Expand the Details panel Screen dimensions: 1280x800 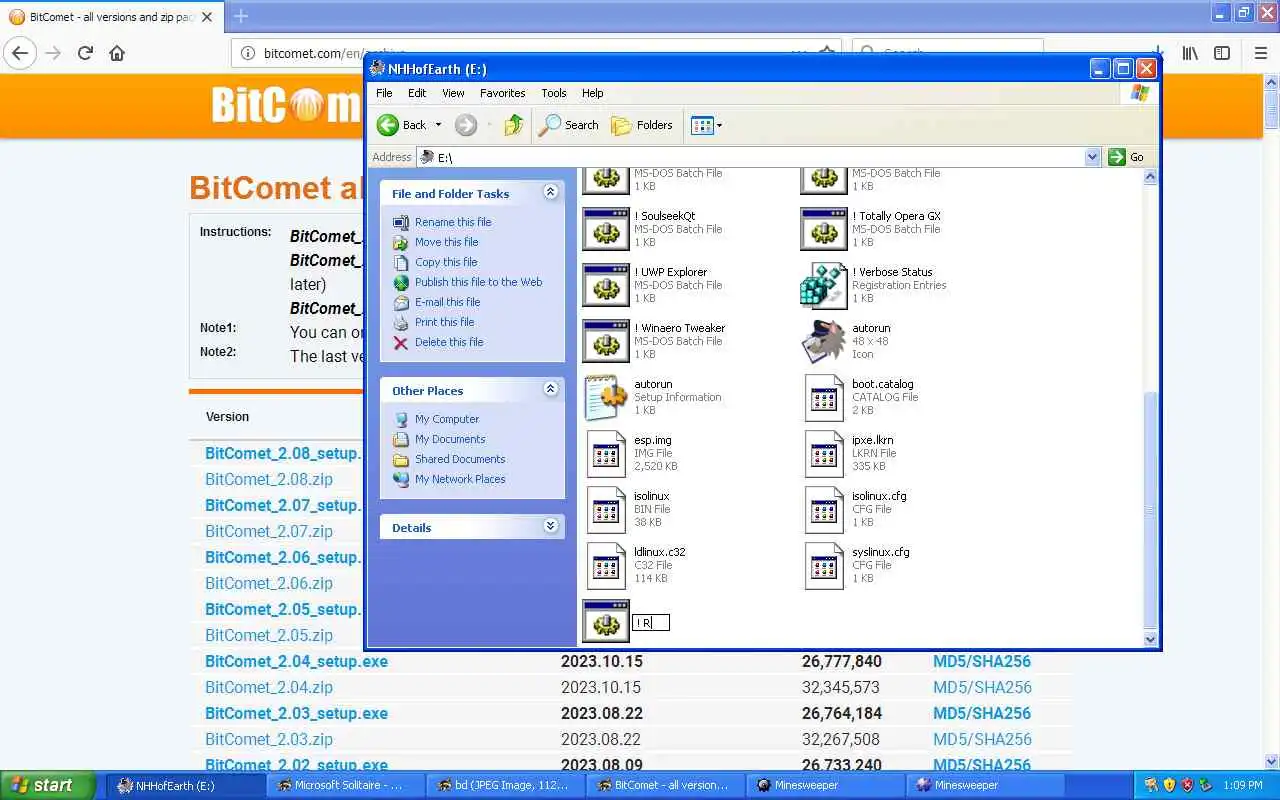(550, 526)
